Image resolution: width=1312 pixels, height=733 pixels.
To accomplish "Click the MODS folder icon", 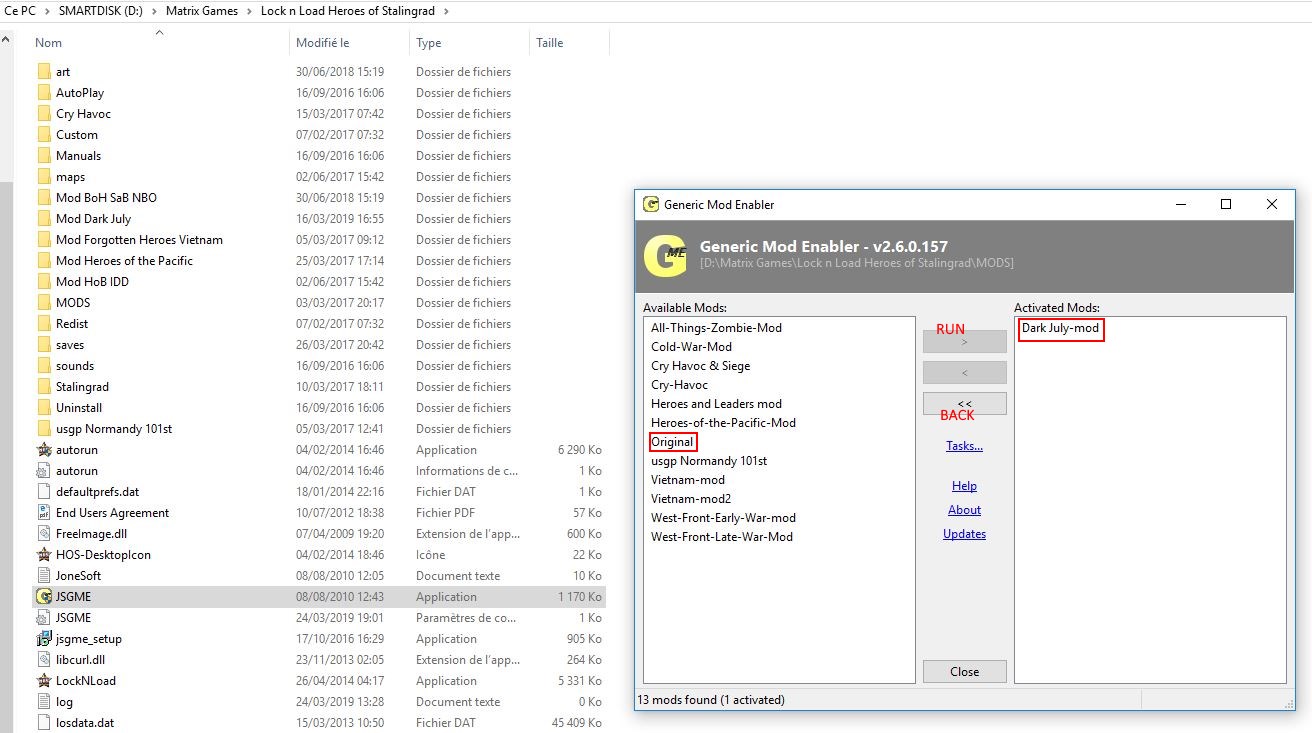I will click(43, 302).
